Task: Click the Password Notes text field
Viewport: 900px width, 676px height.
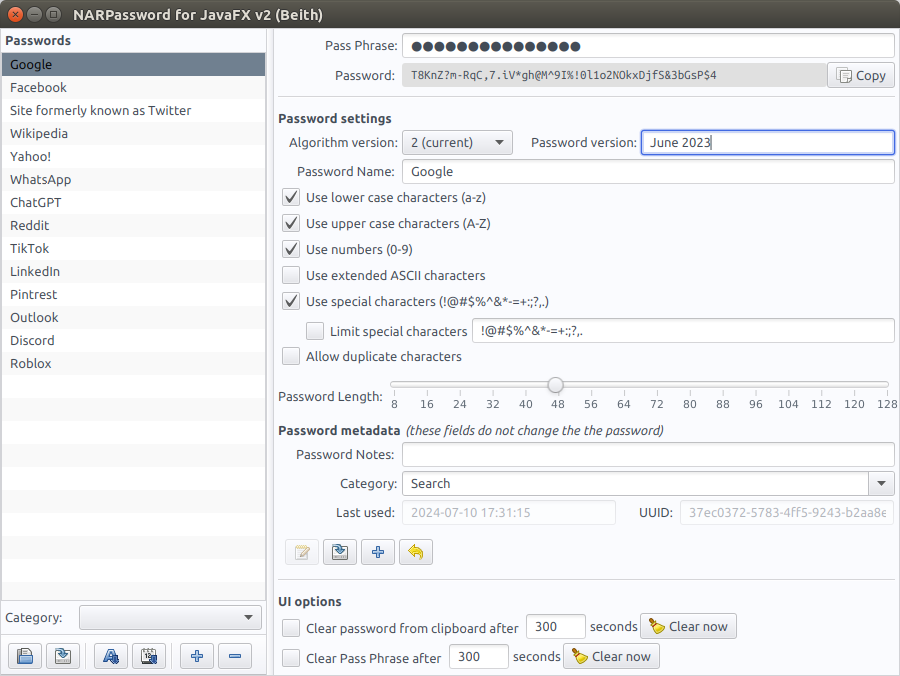Action: [x=647, y=455]
